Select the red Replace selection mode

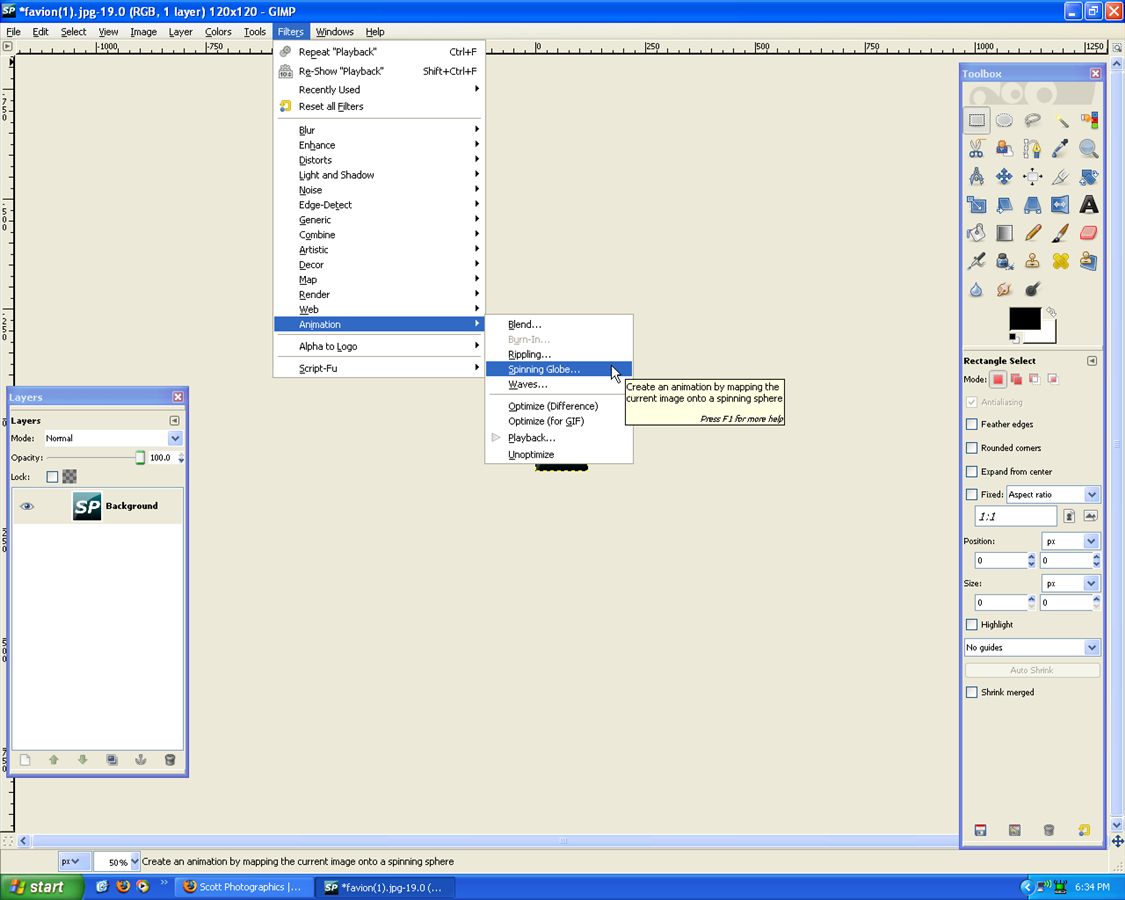pyautogui.click(x=997, y=379)
